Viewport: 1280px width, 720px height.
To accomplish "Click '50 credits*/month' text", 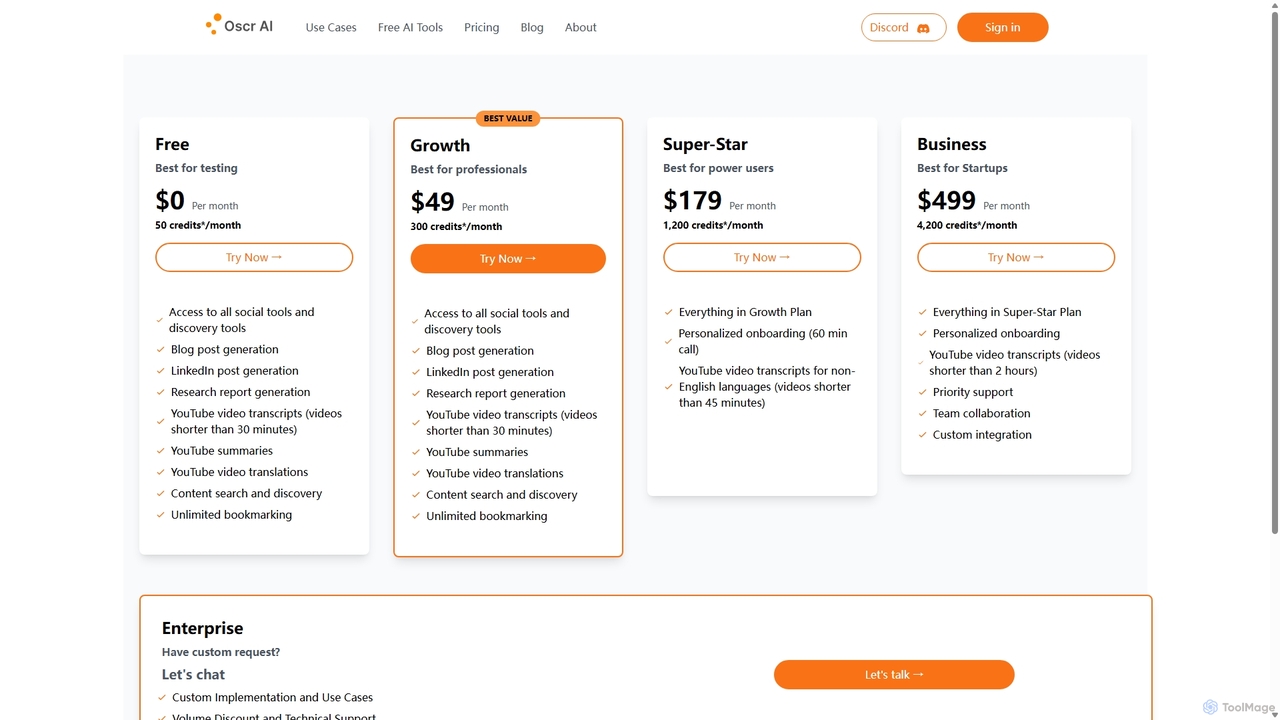I will pyautogui.click(x=198, y=225).
